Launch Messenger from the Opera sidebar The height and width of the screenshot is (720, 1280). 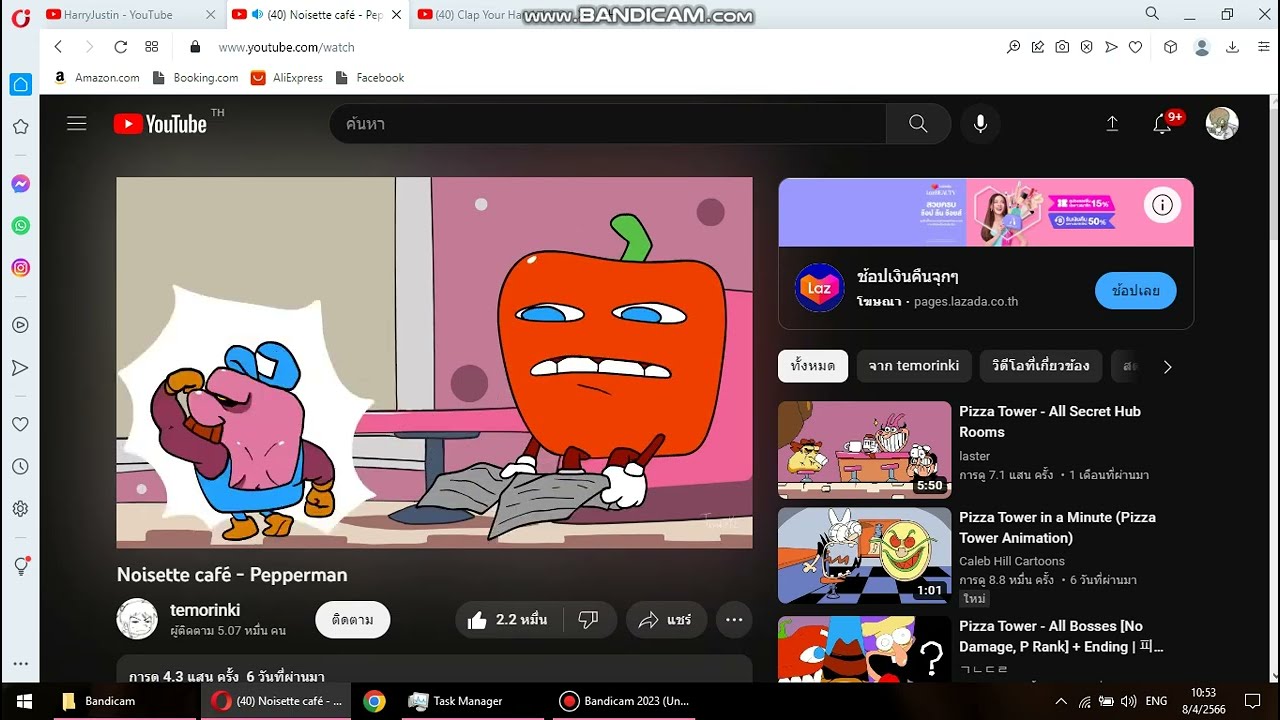tap(20, 184)
